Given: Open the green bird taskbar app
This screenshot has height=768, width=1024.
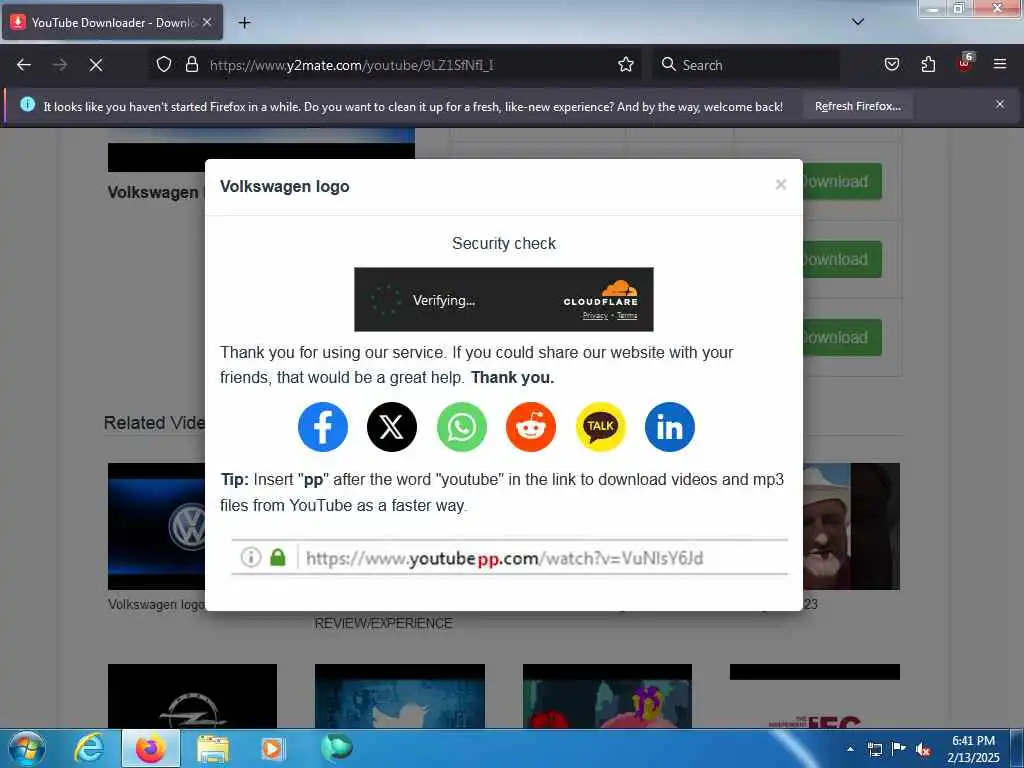Looking at the screenshot, I should point(336,747).
